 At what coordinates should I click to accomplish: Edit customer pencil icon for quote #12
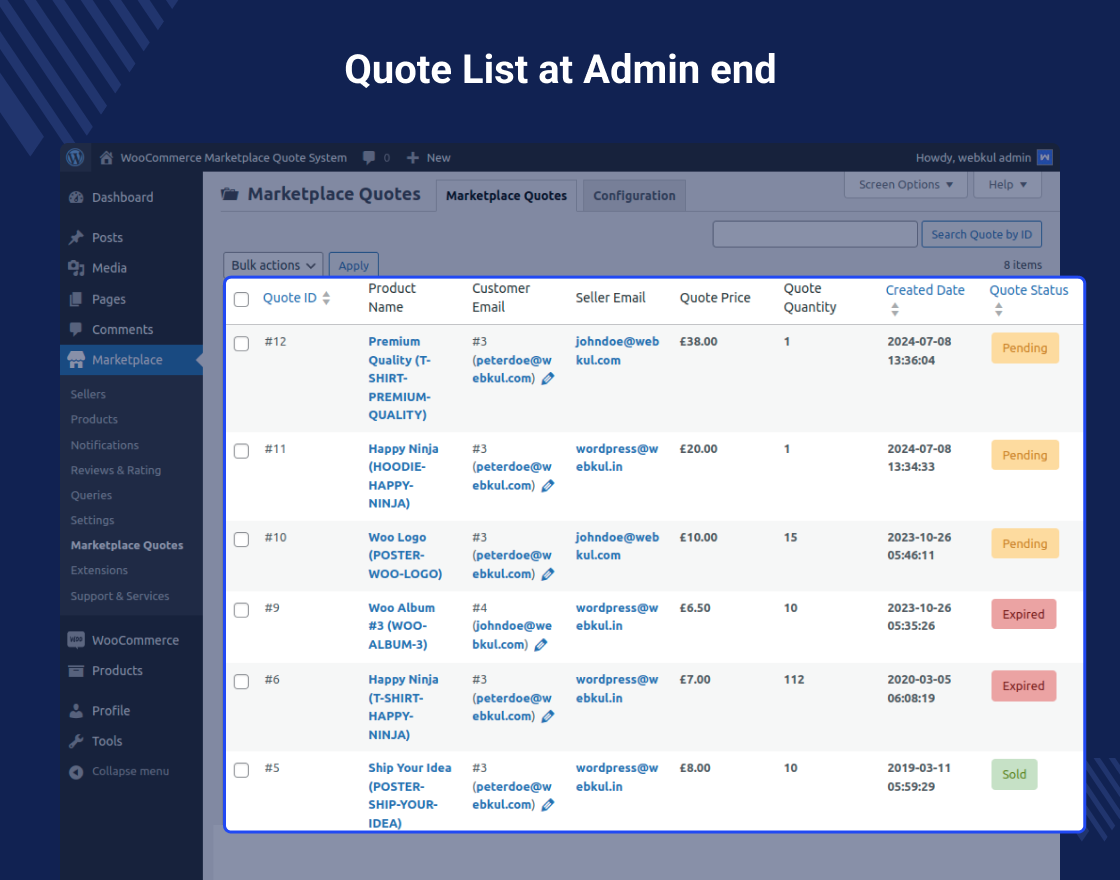(x=548, y=379)
